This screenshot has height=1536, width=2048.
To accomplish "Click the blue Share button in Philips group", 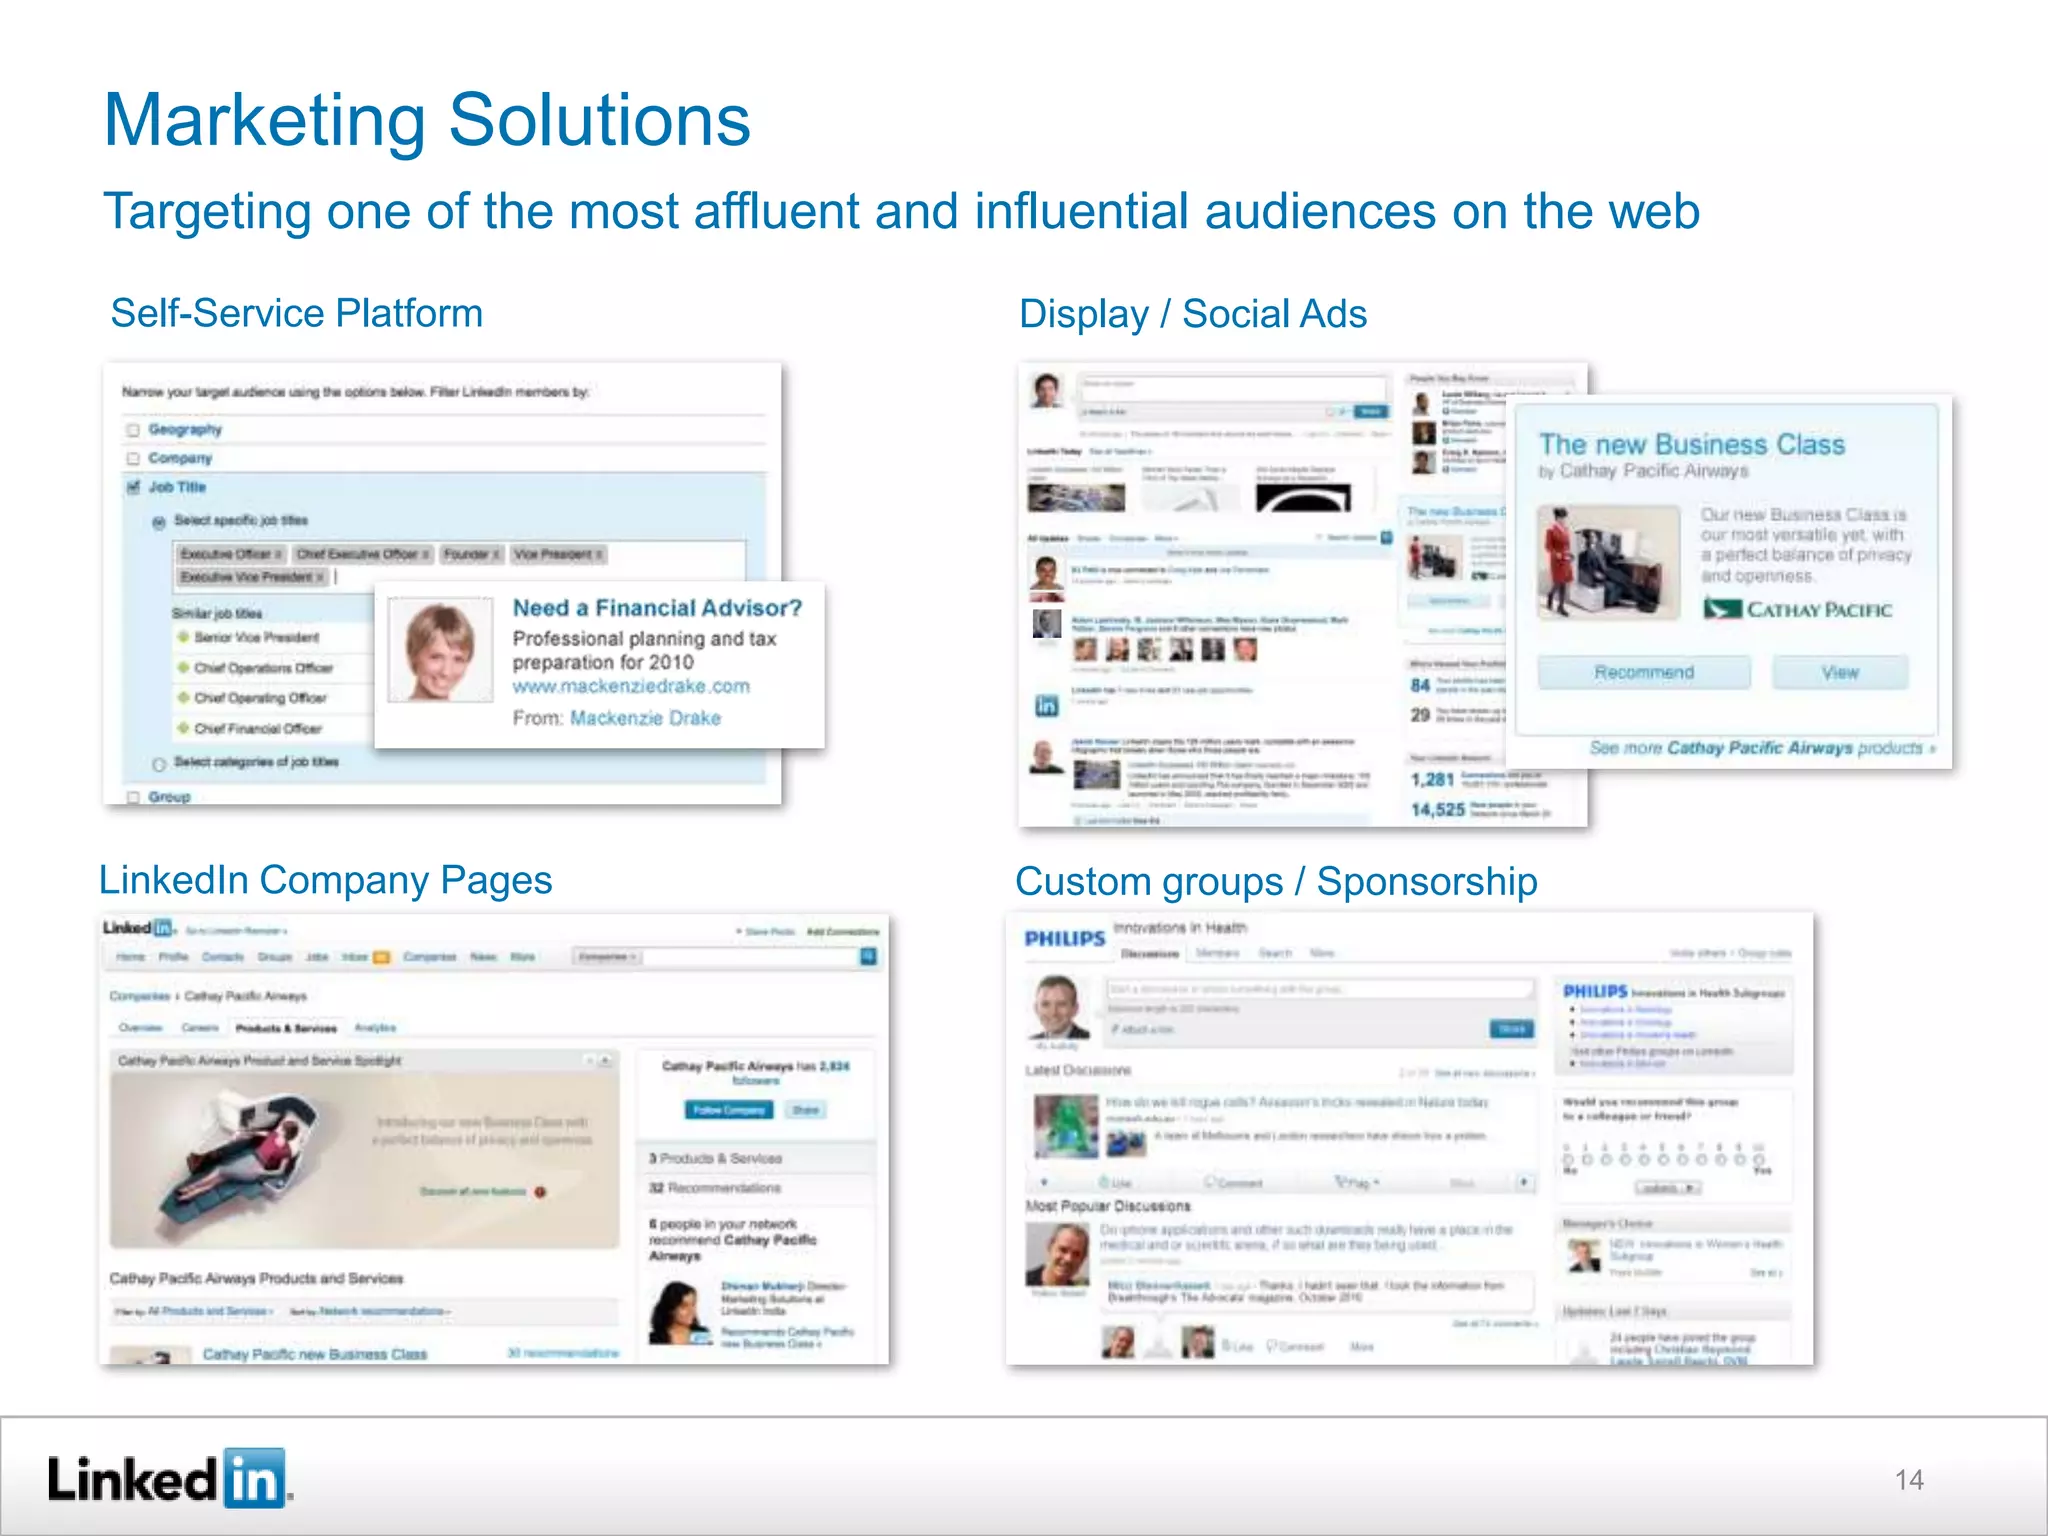I will (1511, 1029).
